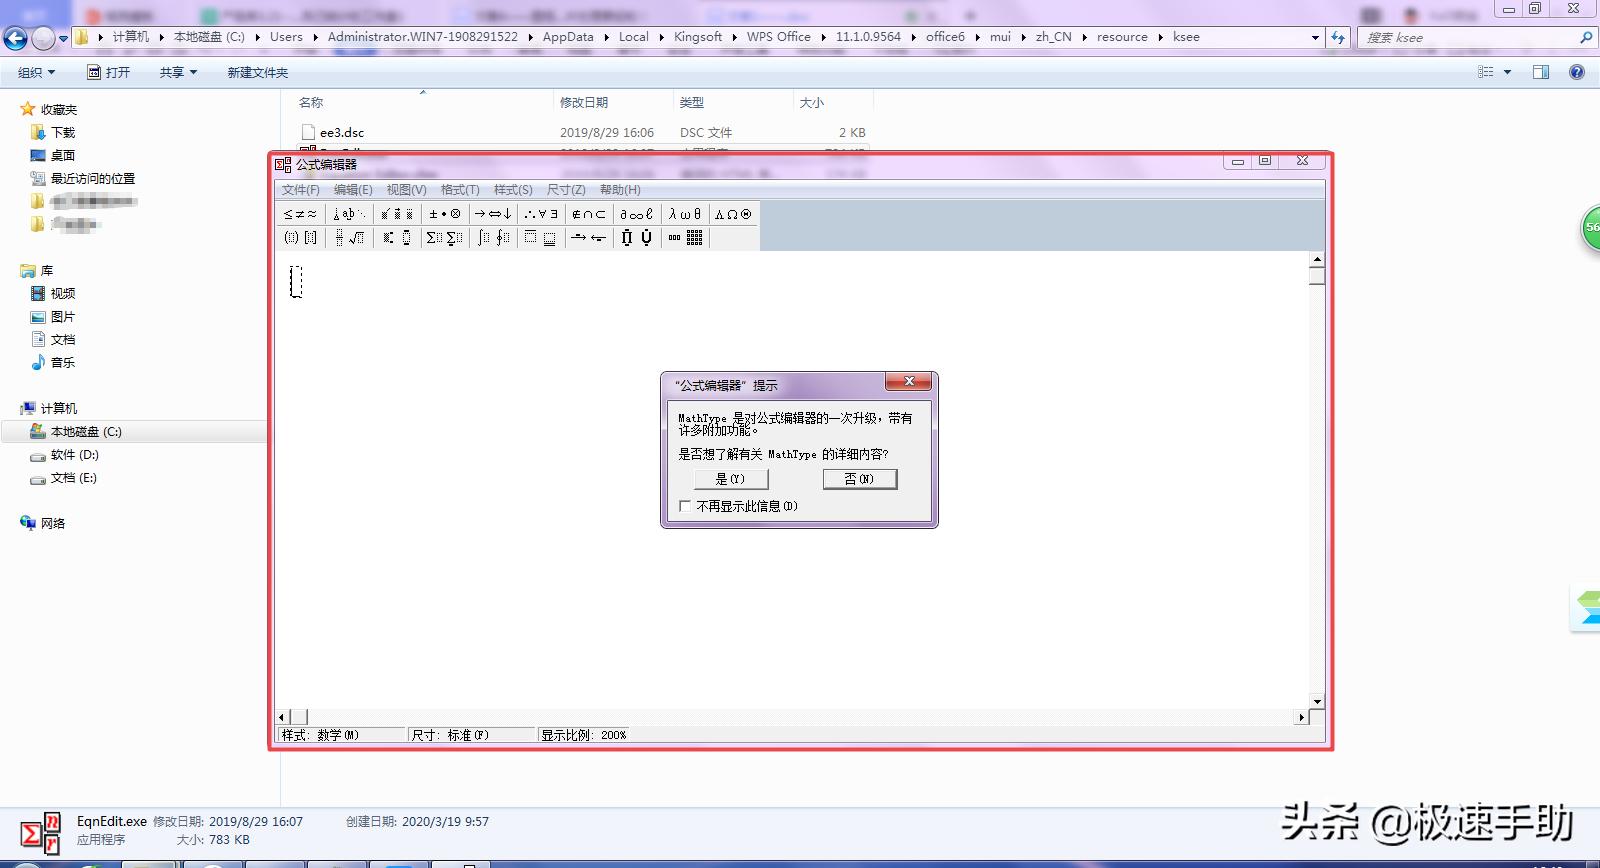
Task: Open the 格式(T) menu in Formula Editor
Action: coord(460,190)
